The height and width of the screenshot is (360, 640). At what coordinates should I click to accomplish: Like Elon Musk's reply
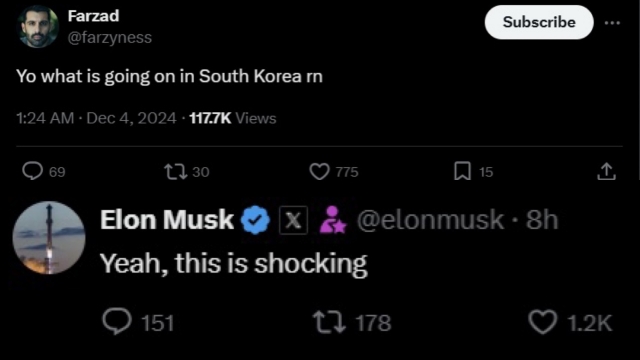(x=542, y=322)
